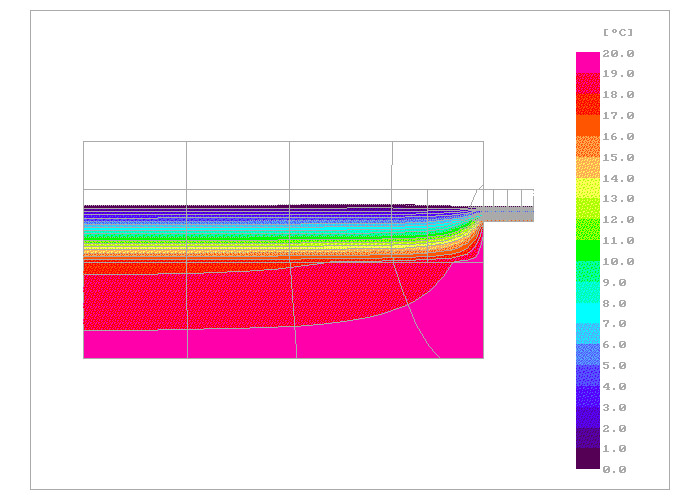Click the 11.0 legend value
700x500 pixels.
(x=618, y=241)
